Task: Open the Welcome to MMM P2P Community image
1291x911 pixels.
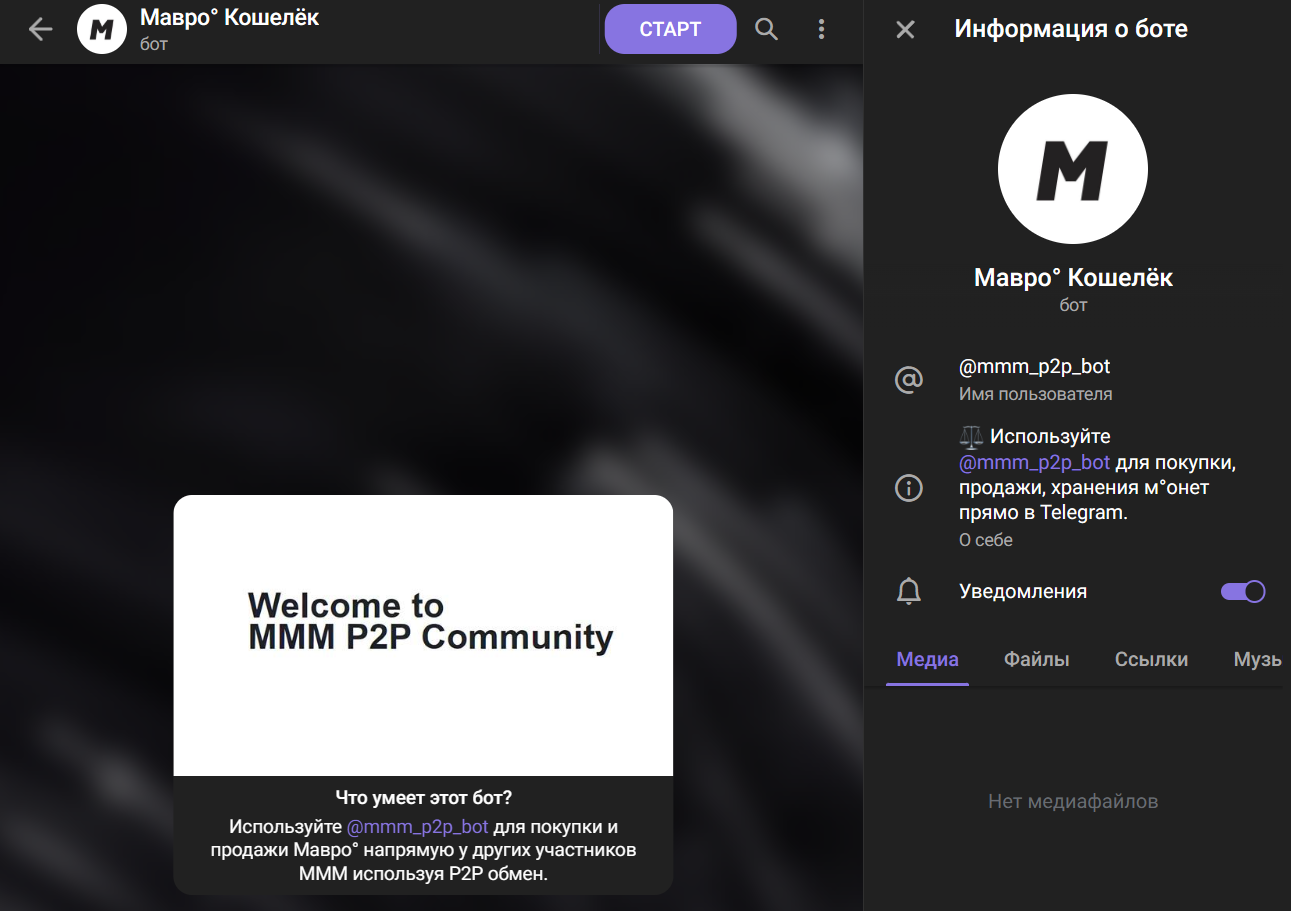Action: [x=423, y=635]
